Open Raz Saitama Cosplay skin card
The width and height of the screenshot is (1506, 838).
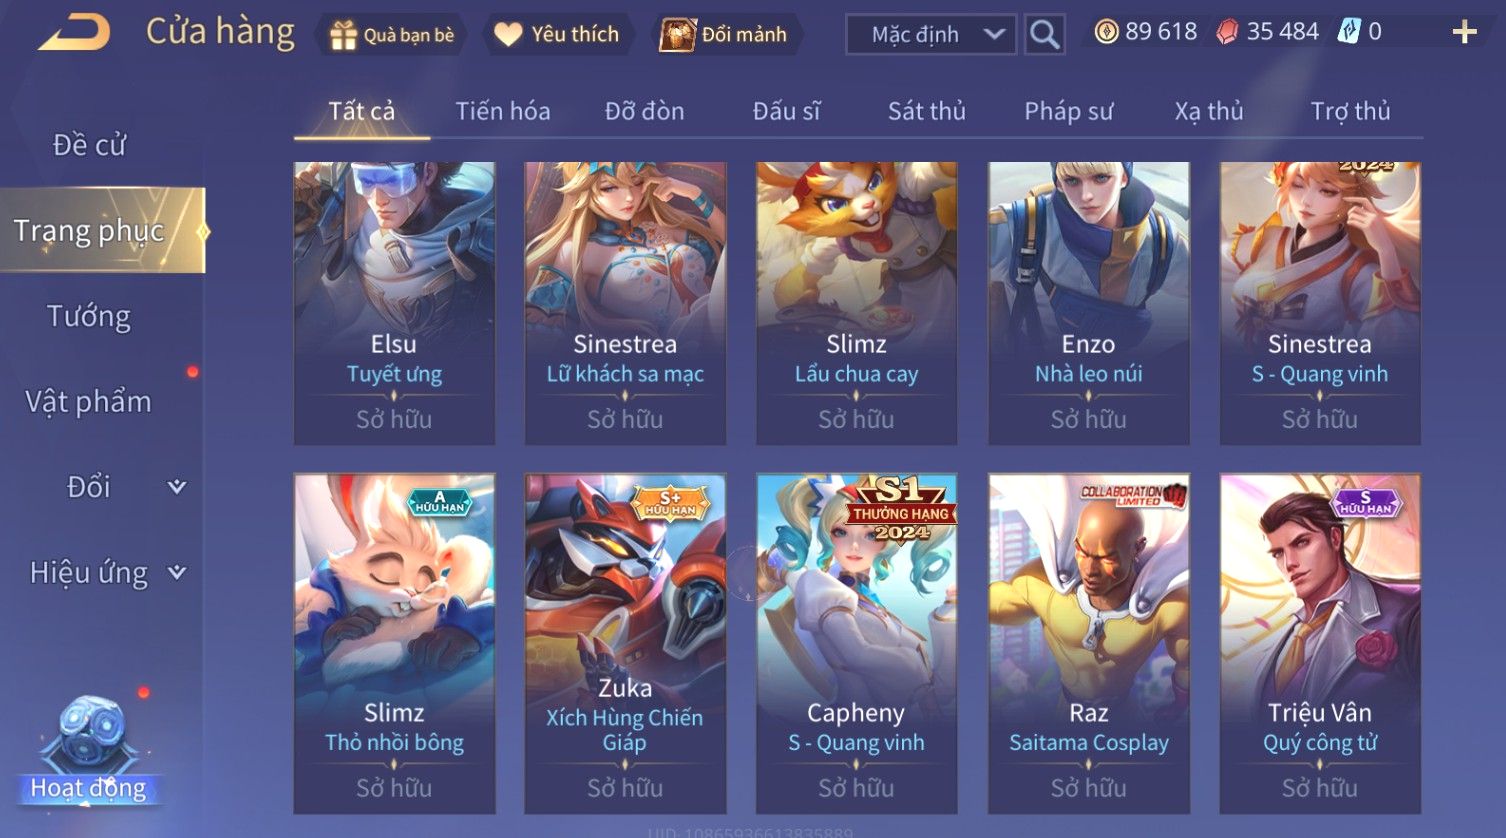pos(1089,643)
